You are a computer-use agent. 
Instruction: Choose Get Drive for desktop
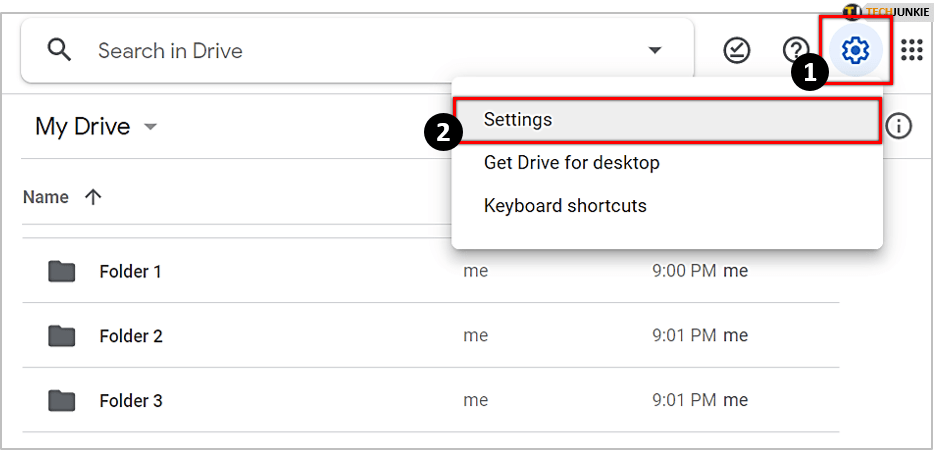(x=571, y=162)
